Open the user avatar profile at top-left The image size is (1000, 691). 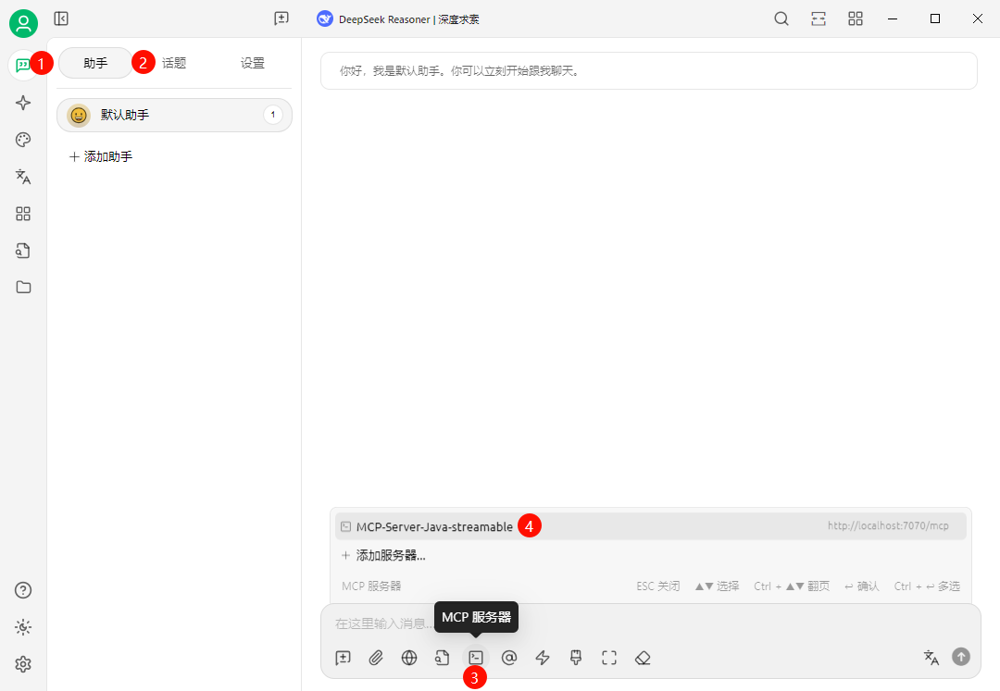point(23,23)
